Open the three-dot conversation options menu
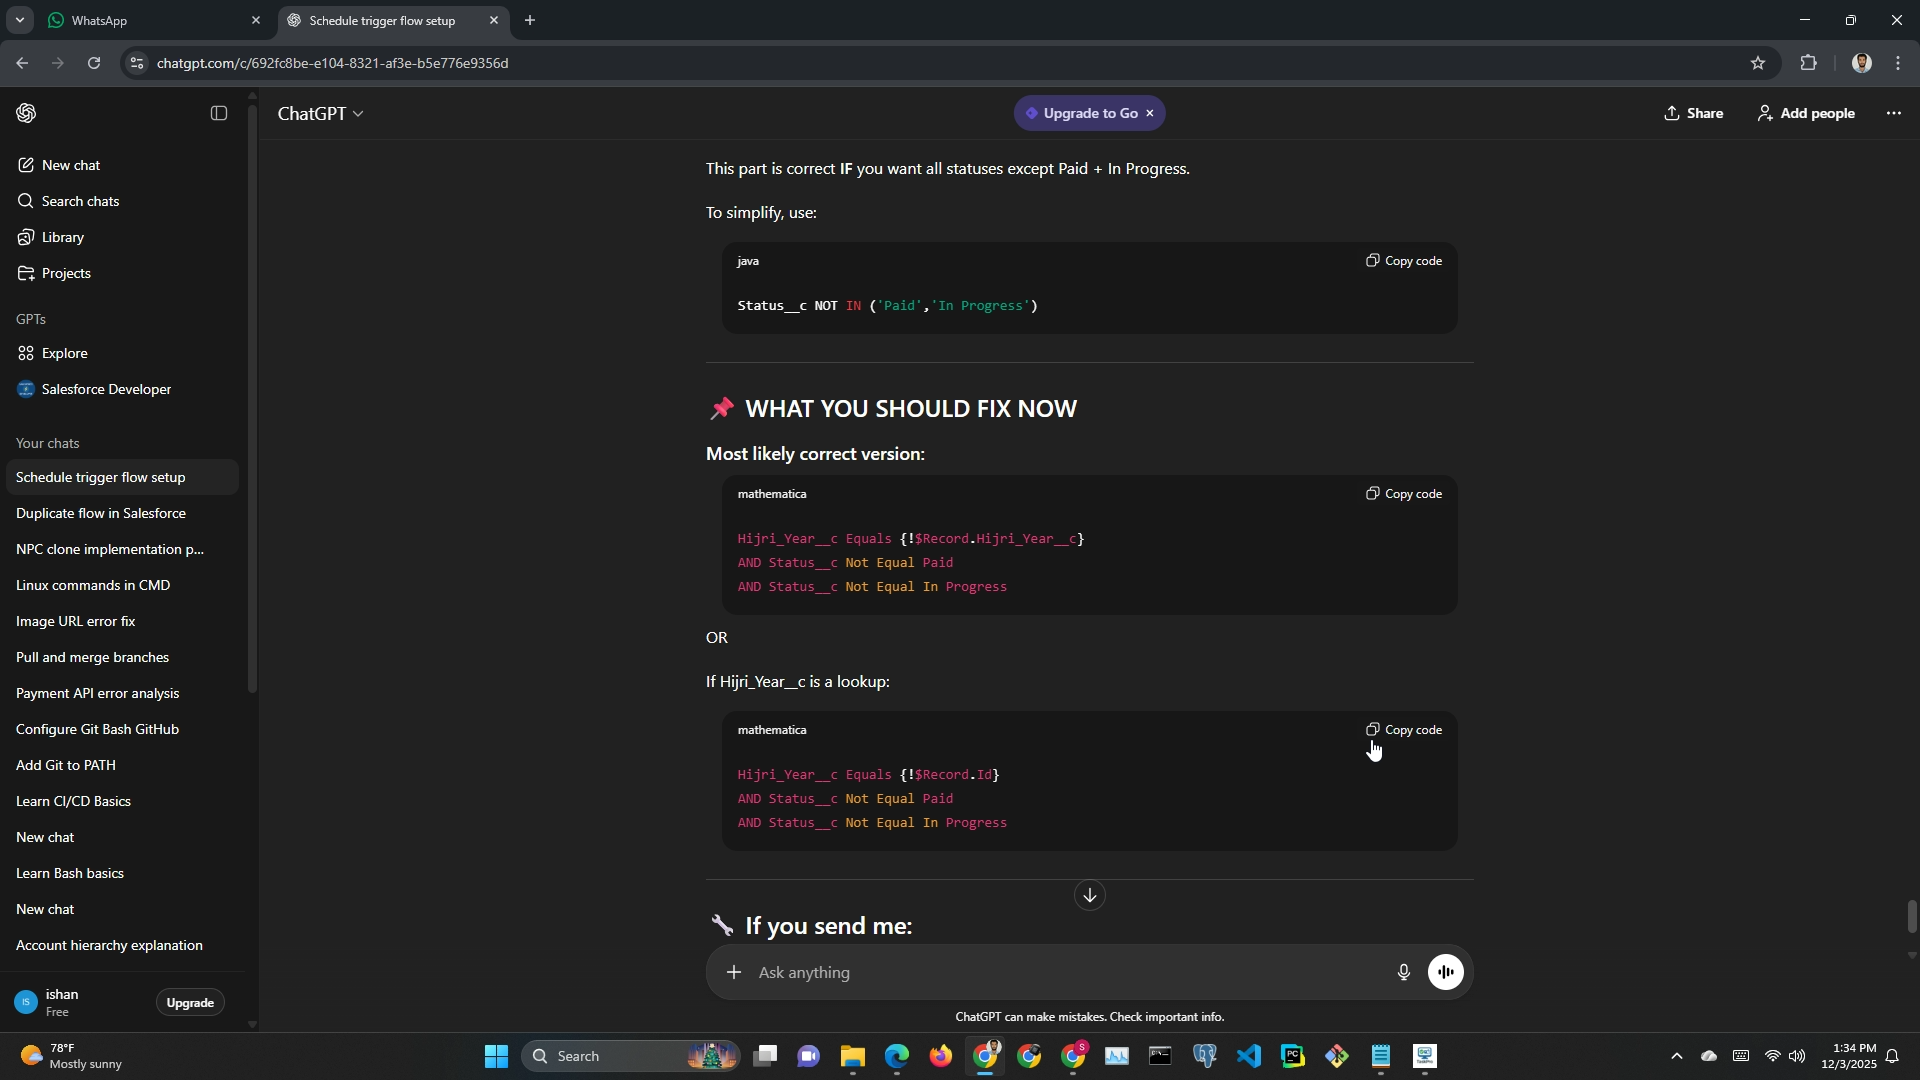This screenshot has height=1080, width=1920. pyautogui.click(x=1893, y=114)
